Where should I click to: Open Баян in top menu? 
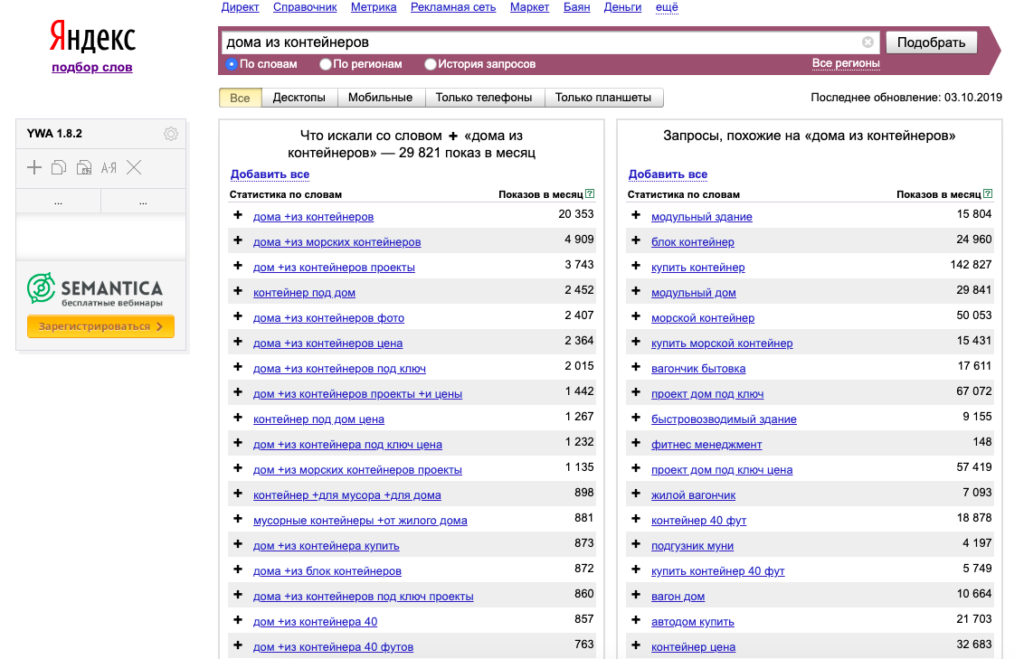(x=577, y=7)
